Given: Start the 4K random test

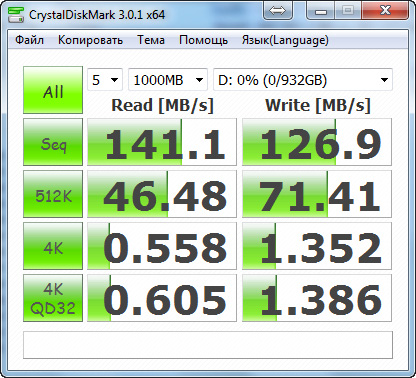Looking at the screenshot, I should pos(53,246).
